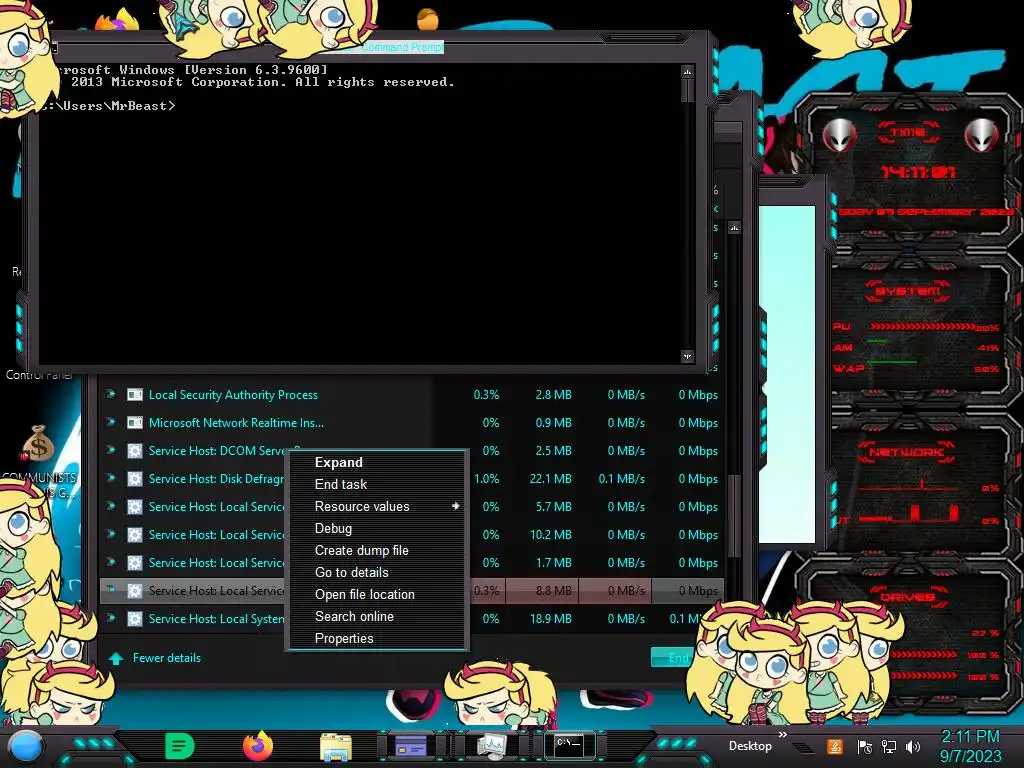Click the 1.0% CPU value
The width and height of the screenshot is (1024, 768).
(x=487, y=479)
